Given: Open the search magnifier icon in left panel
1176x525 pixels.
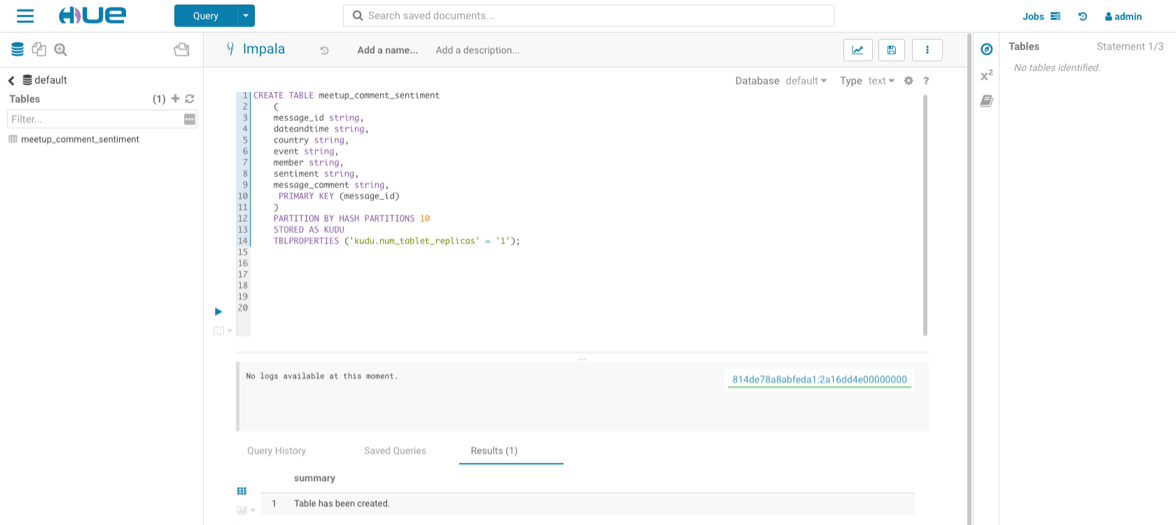Looking at the screenshot, I should pyautogui.click(x=61, y=50).
